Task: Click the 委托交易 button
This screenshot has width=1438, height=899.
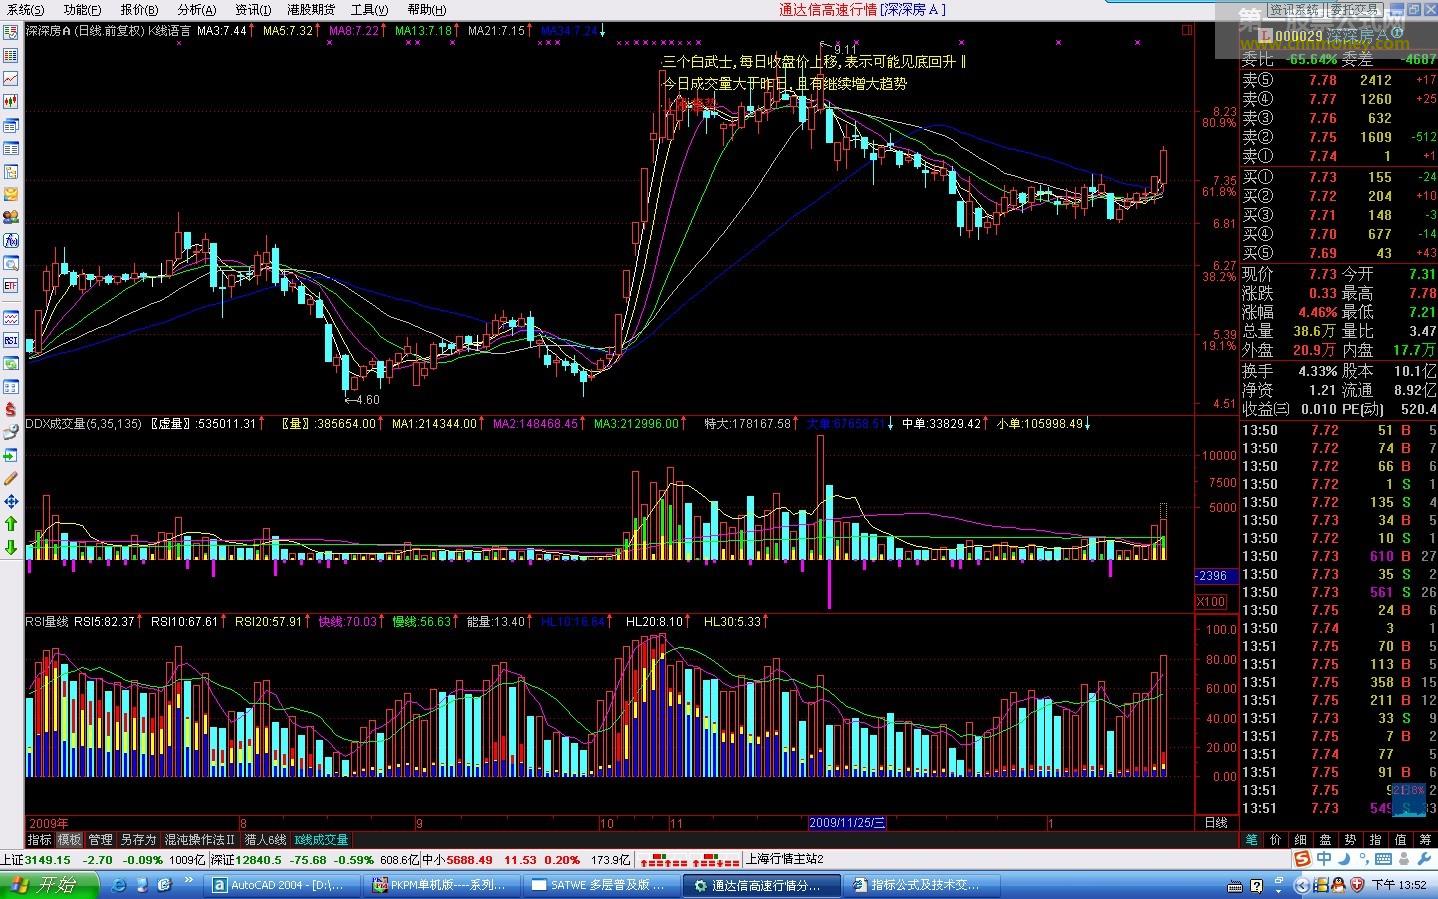Action: pos(1354,9)
